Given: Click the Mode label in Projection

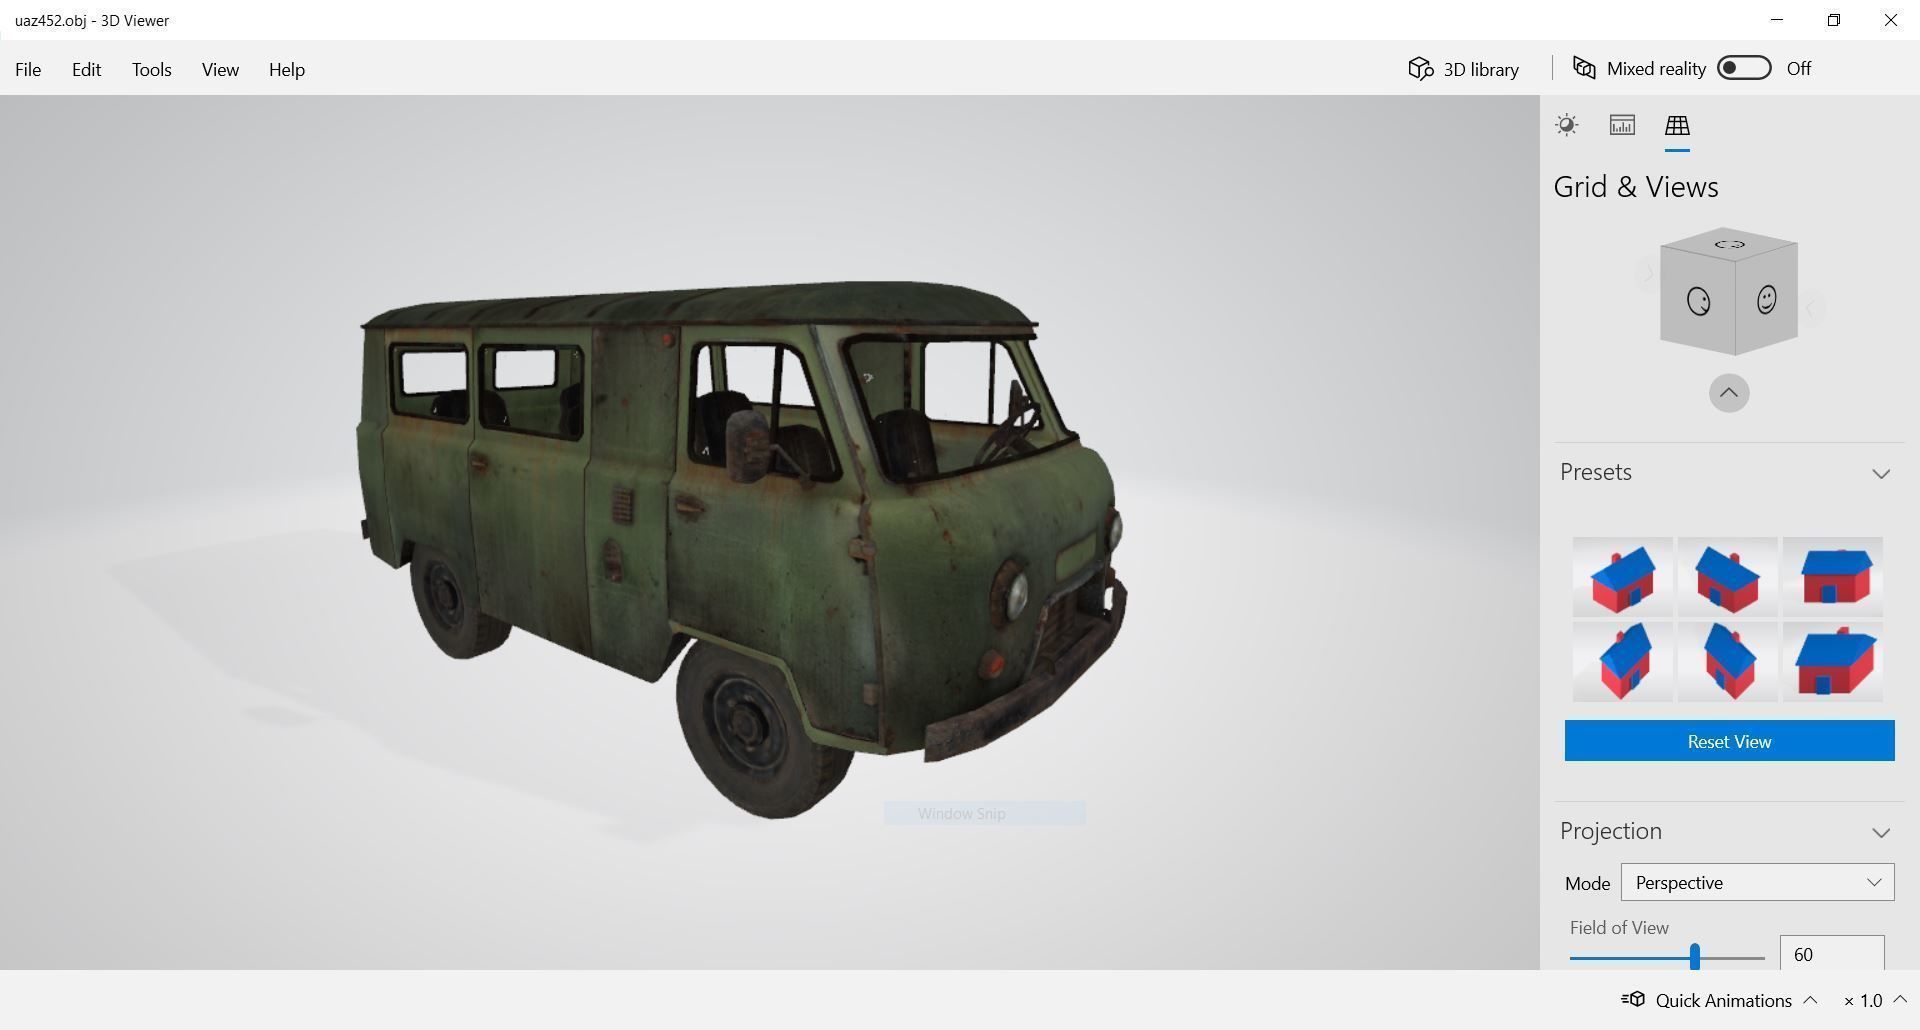Looking at the screenshot, I should click(x=1587, y=883).
